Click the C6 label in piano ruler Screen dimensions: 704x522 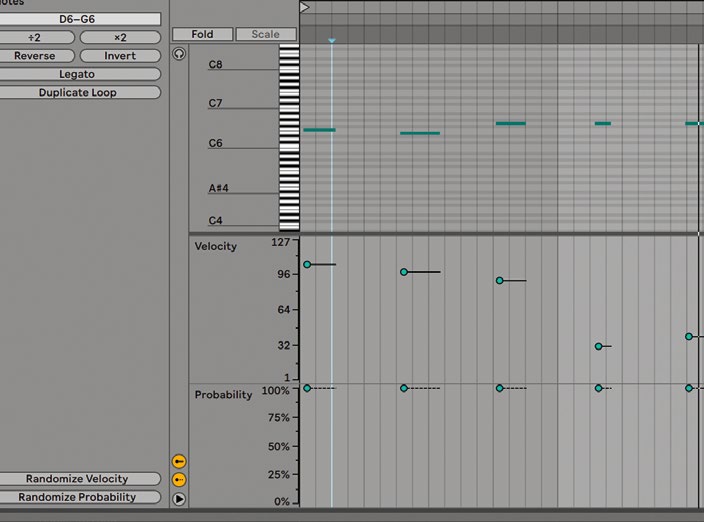click(x=216, y=143)
